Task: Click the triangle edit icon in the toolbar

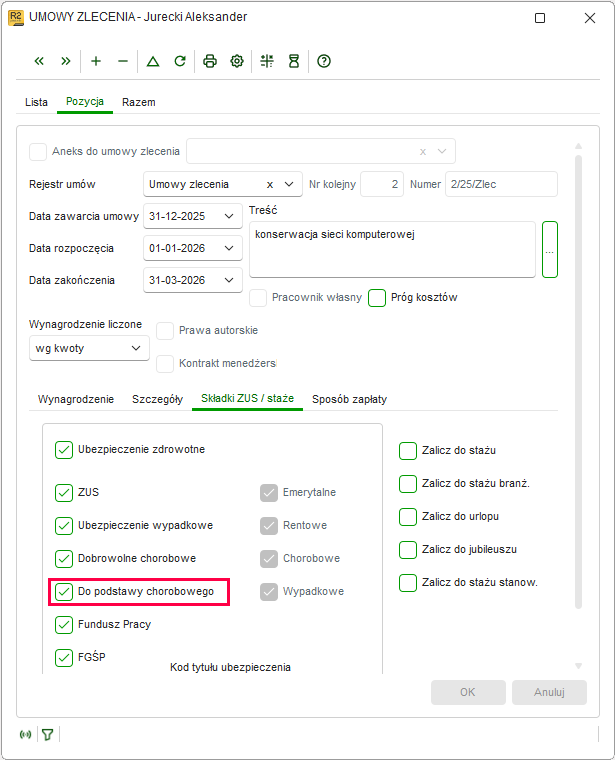Action: (x=153, y=61)
